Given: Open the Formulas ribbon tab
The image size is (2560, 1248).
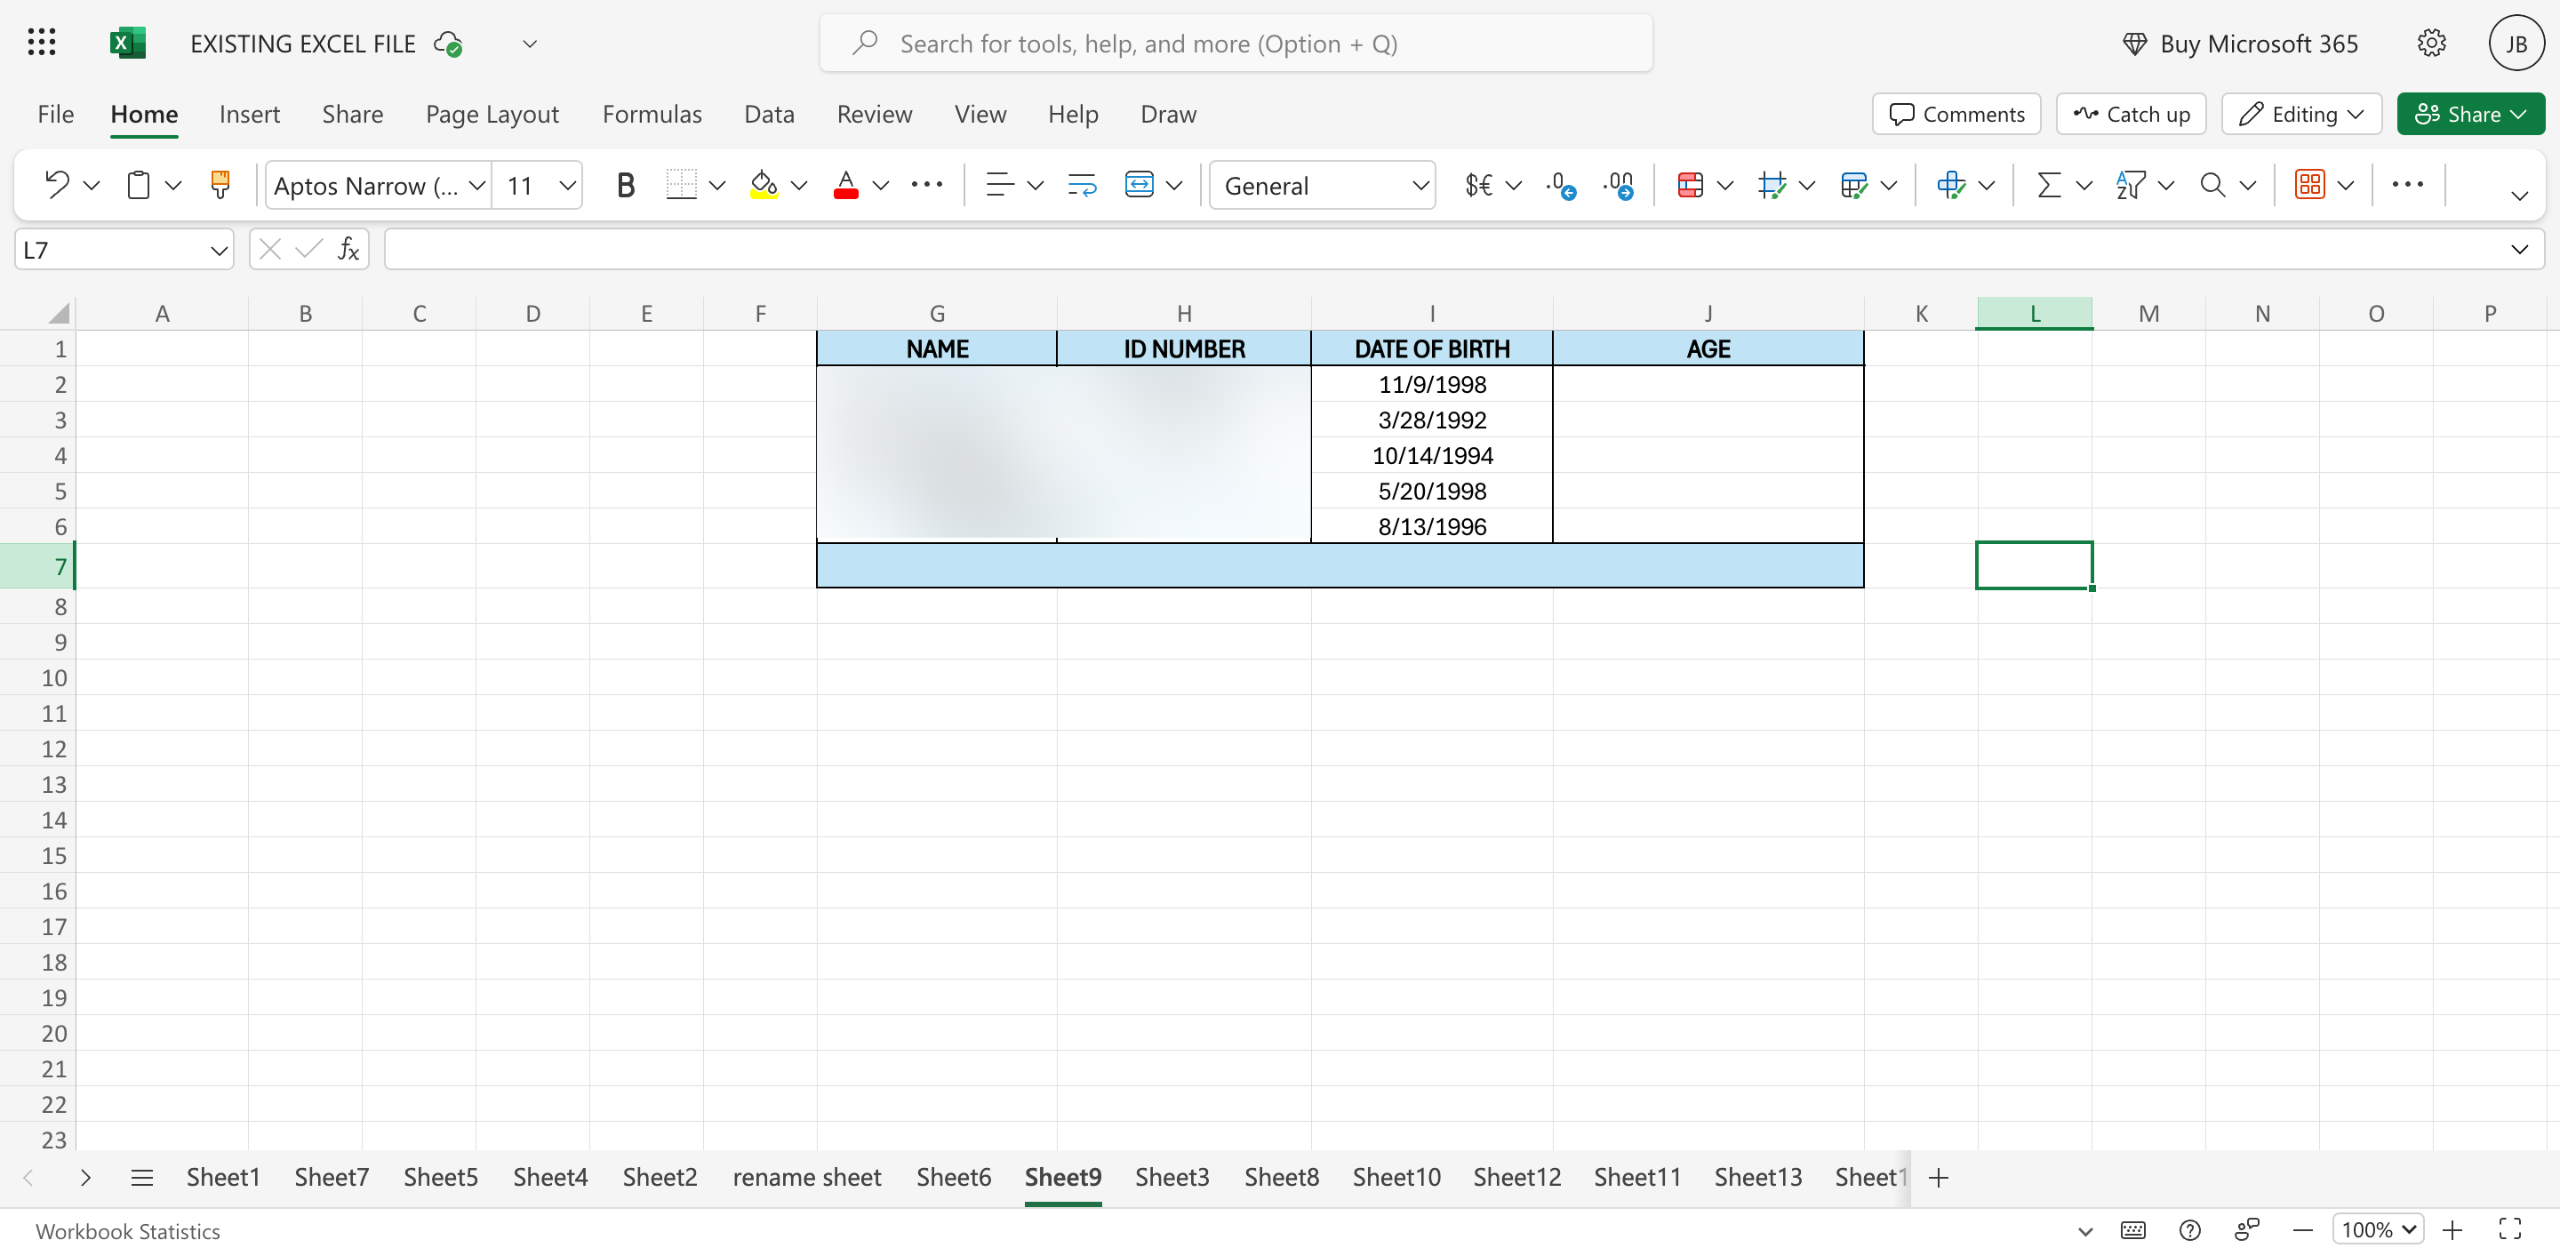Looking at the screenshot, I should tap(652, 114).
